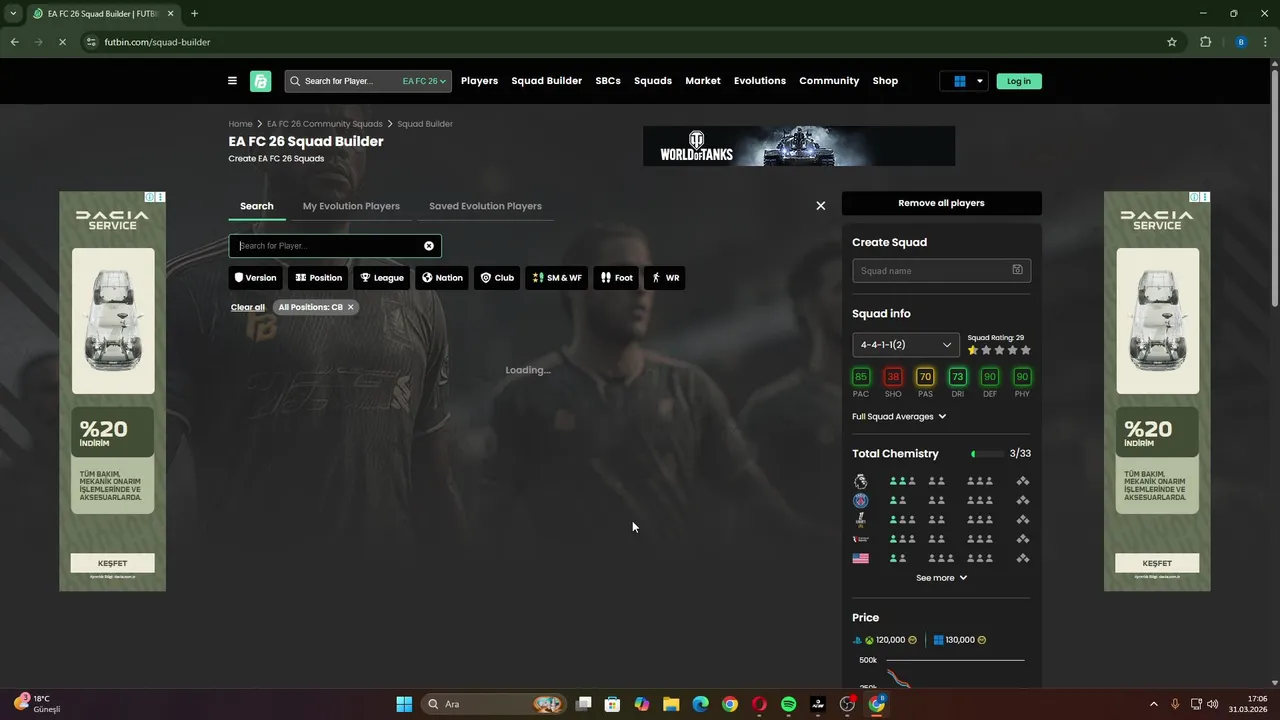Click the save icon in Squad name field
This screenshot has width=1280, height=720.
point(1017,270)
